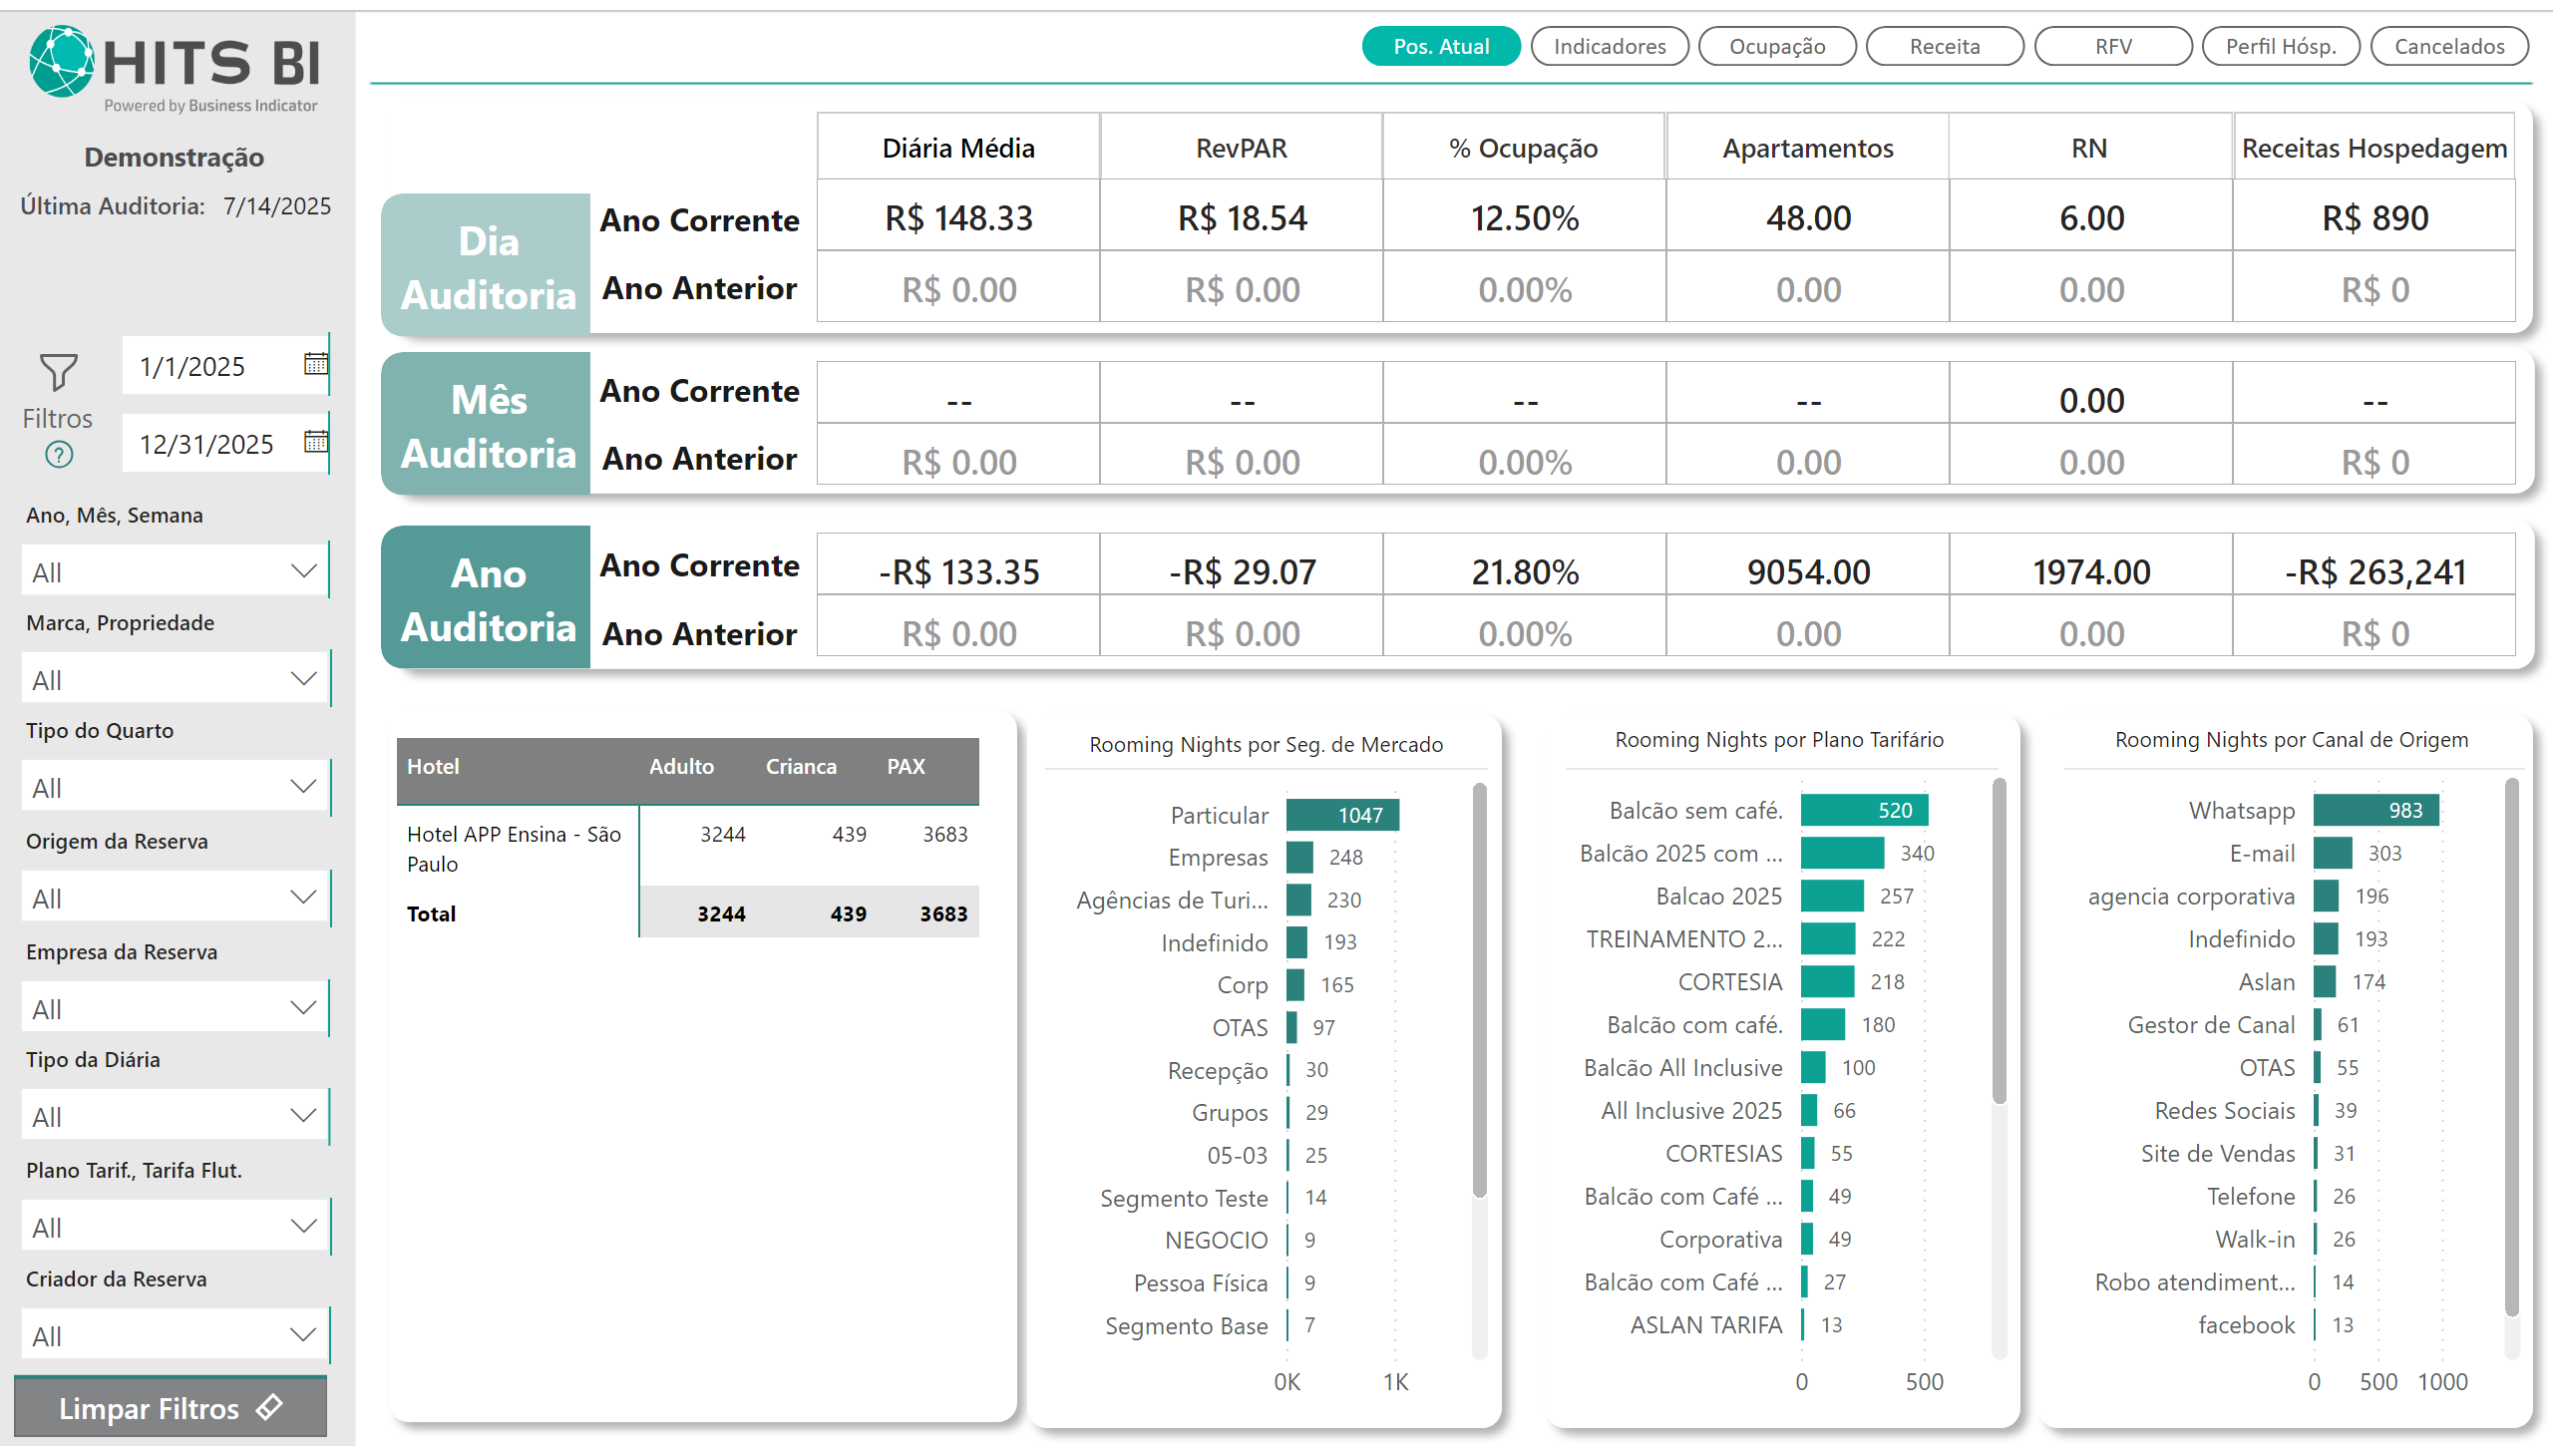2553x1456 pixels.
Task: Expand the Ano, Mês, Semana dropdown
Action: 302,571
